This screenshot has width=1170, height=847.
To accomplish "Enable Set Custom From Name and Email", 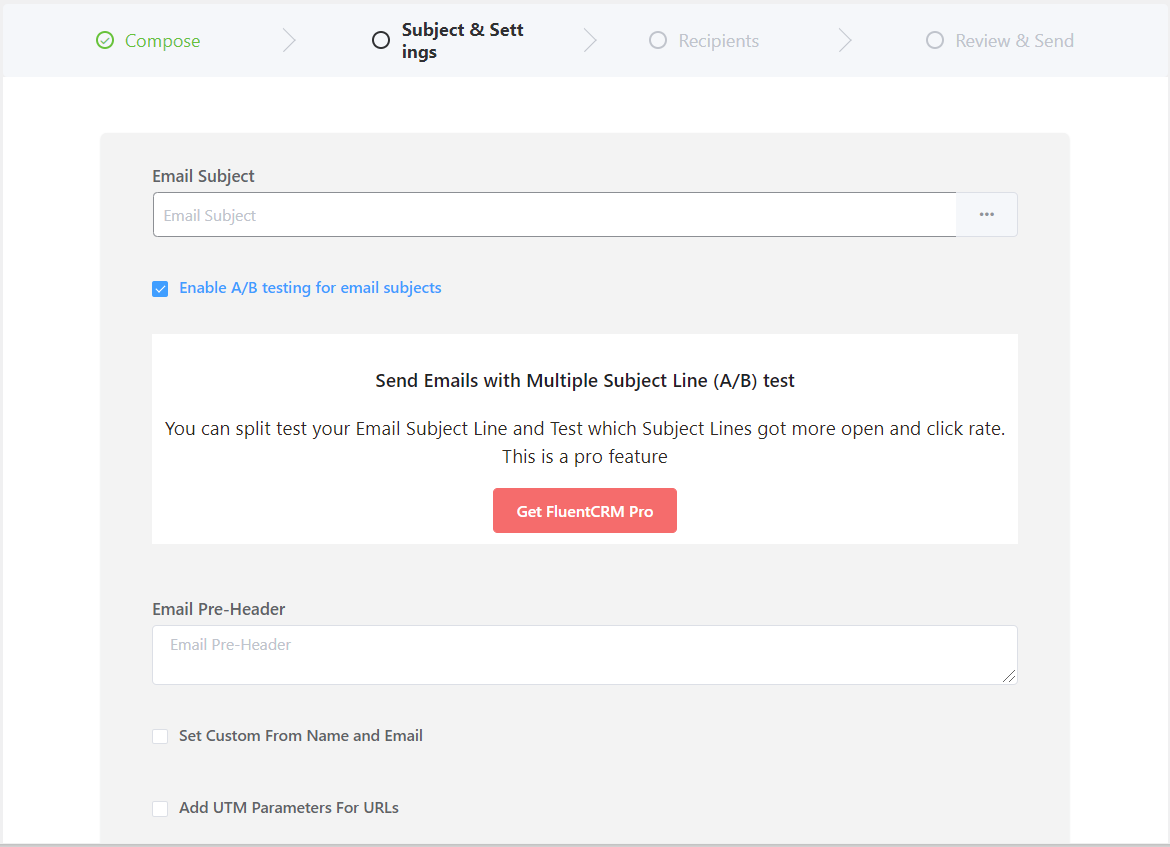I will coord(160,736).
